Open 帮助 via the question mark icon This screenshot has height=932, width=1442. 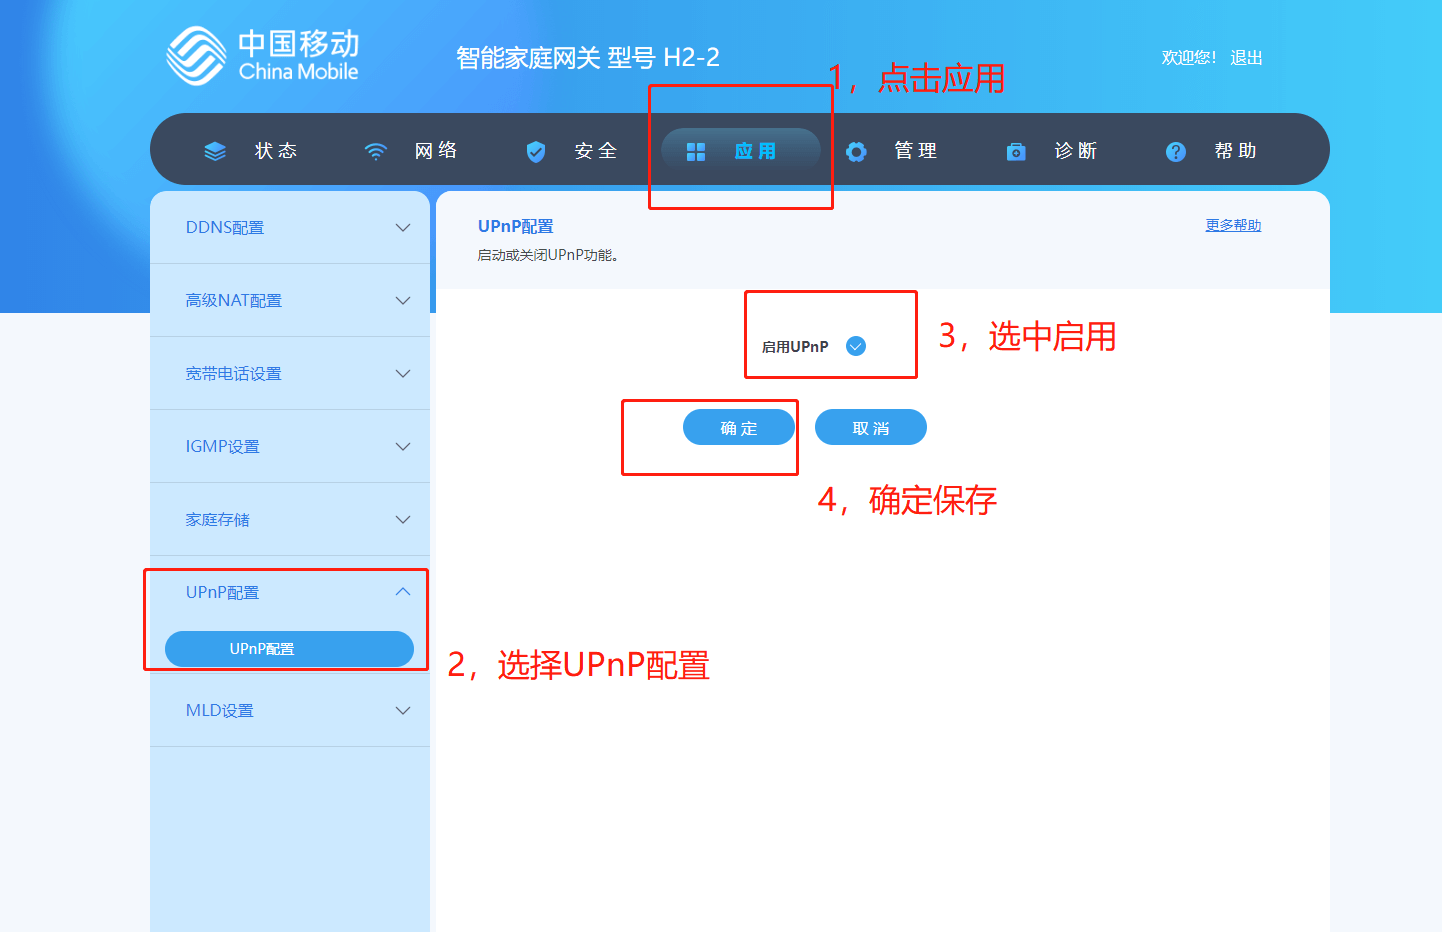[x=1175, y=150]
